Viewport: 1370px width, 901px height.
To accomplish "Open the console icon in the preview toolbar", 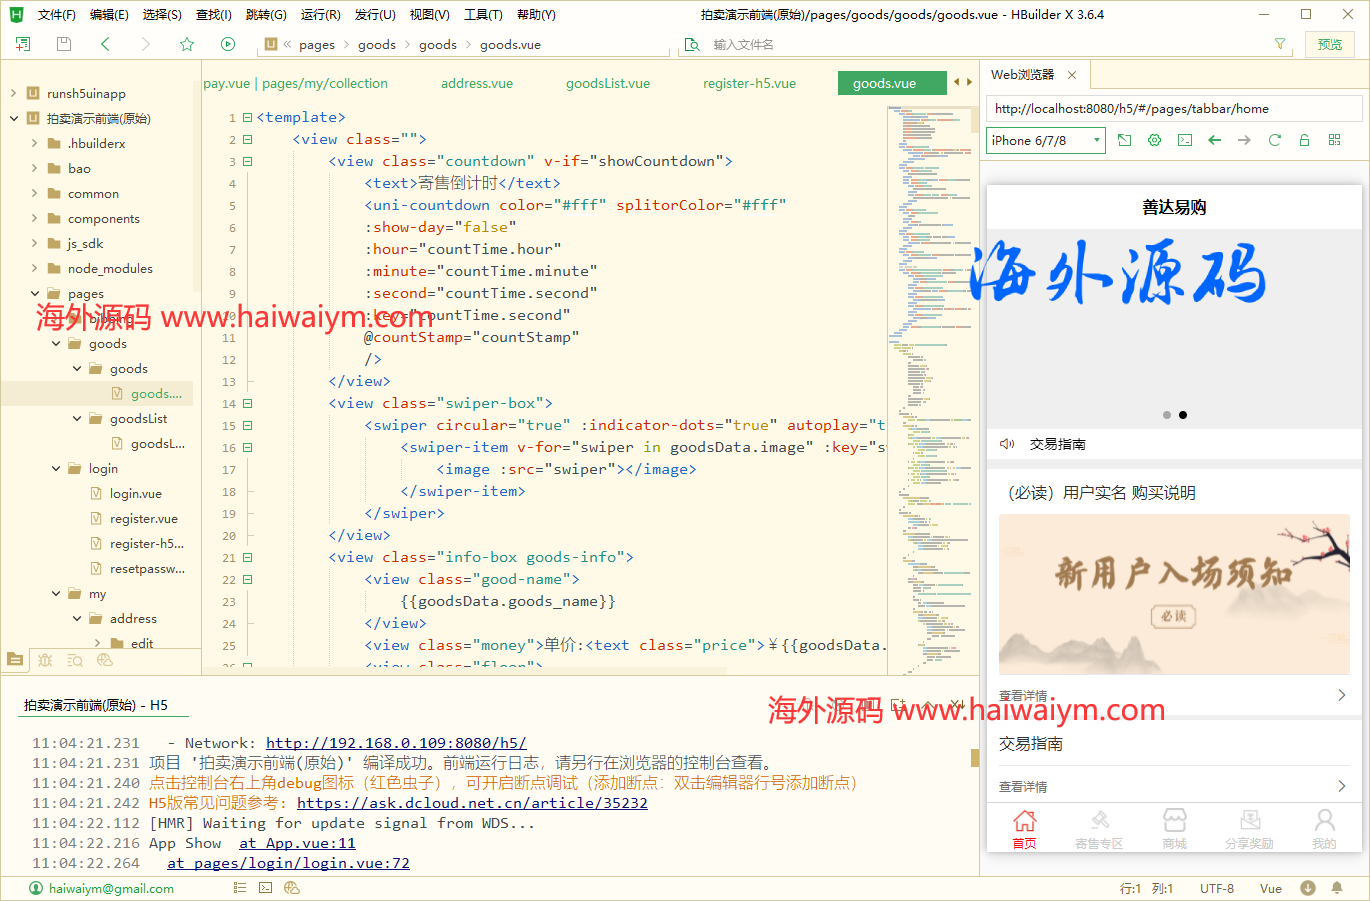I will 1185,140.
